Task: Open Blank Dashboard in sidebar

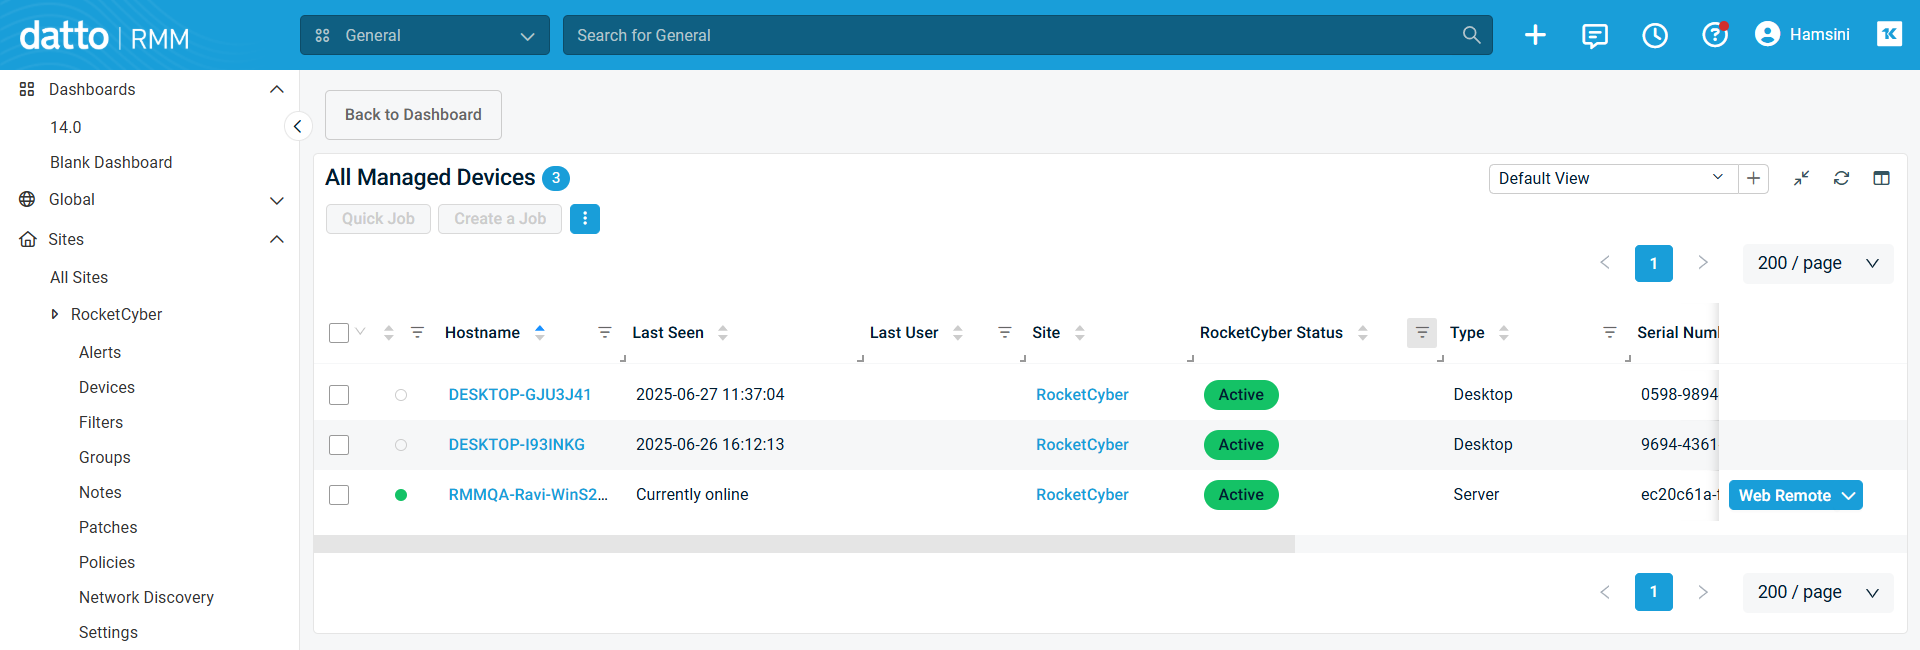Action: (x=111, y=163)
